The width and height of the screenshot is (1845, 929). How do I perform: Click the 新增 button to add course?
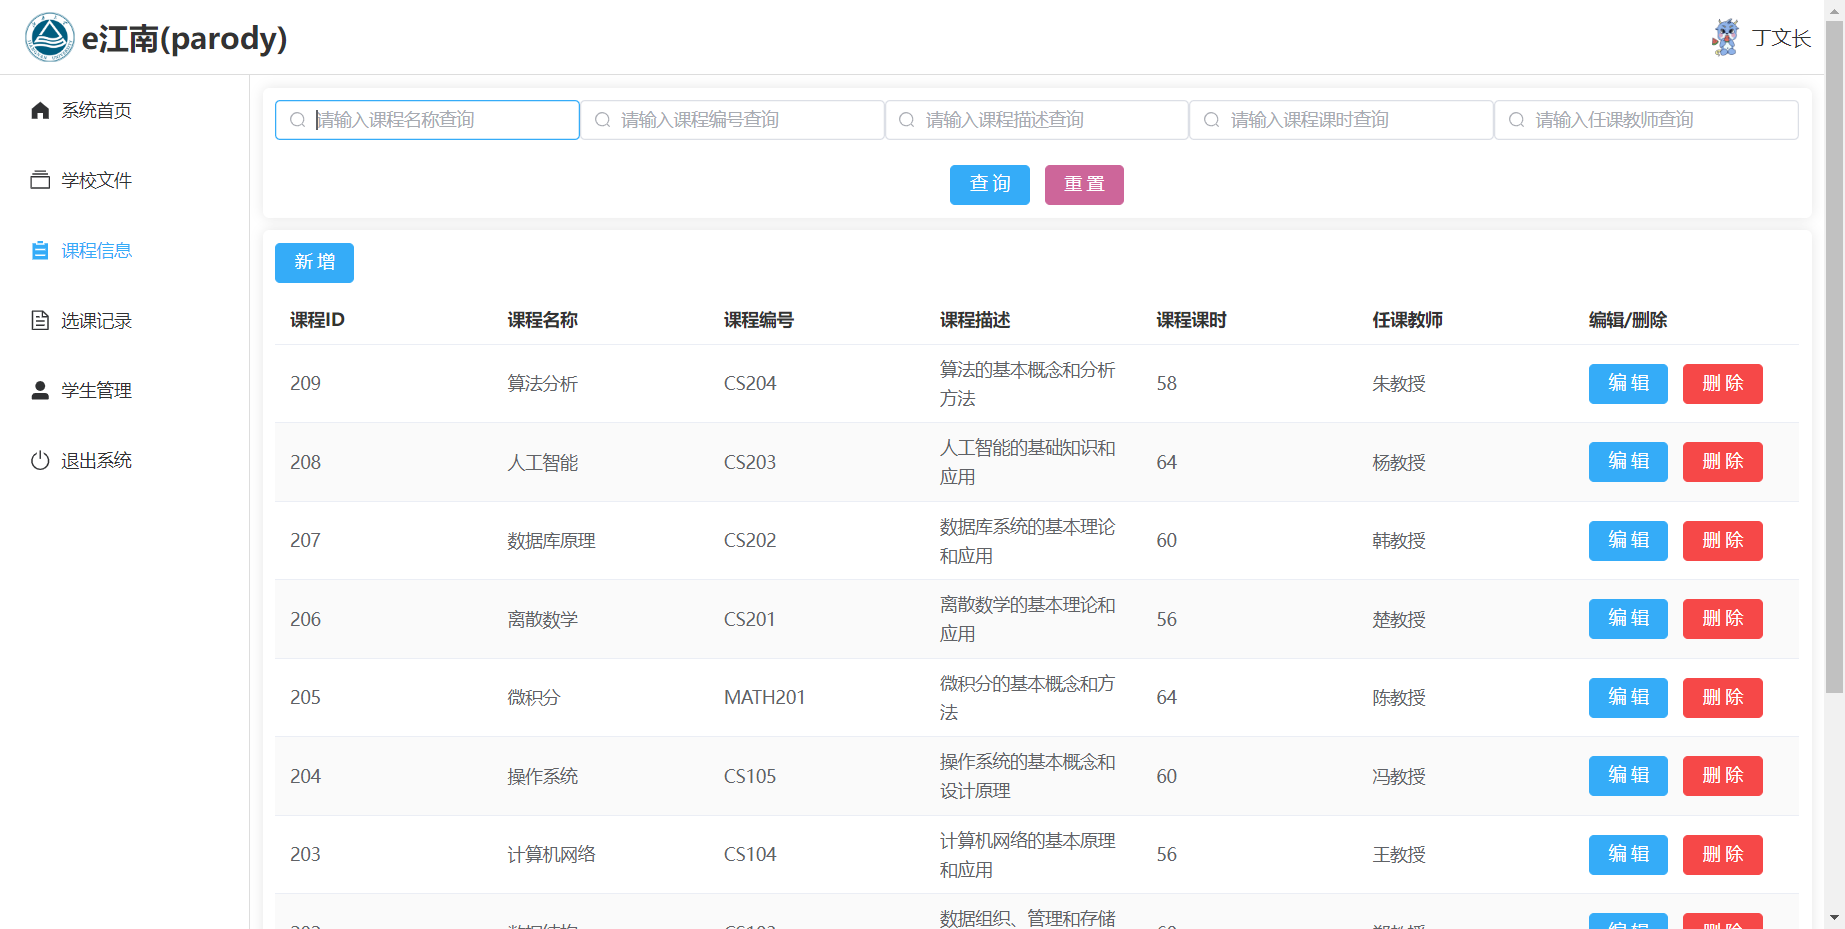(314, 263)
